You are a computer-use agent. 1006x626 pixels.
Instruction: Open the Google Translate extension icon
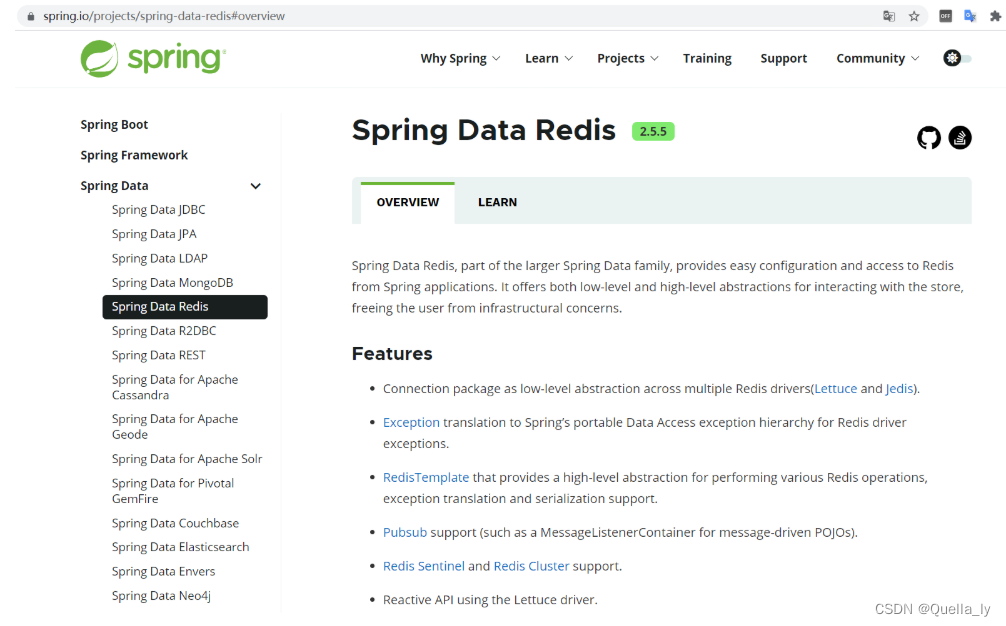click(x=970, y=16)
